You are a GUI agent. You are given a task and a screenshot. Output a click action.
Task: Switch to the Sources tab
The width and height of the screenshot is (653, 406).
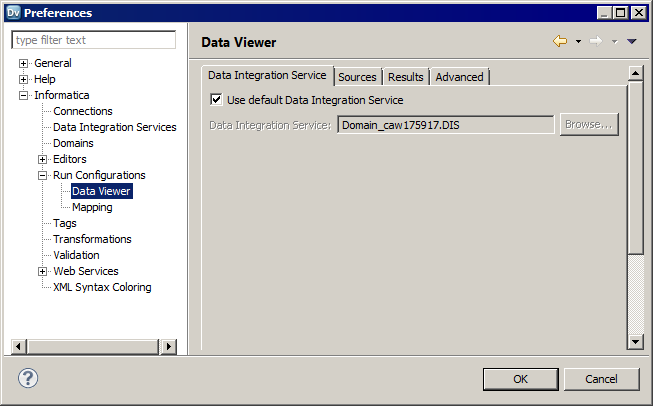pos(357,77)
